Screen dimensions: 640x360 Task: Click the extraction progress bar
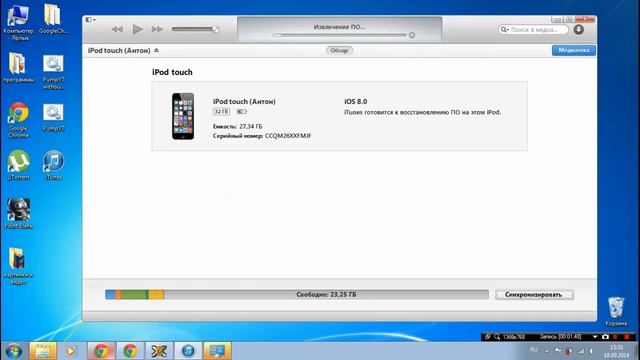340,35
